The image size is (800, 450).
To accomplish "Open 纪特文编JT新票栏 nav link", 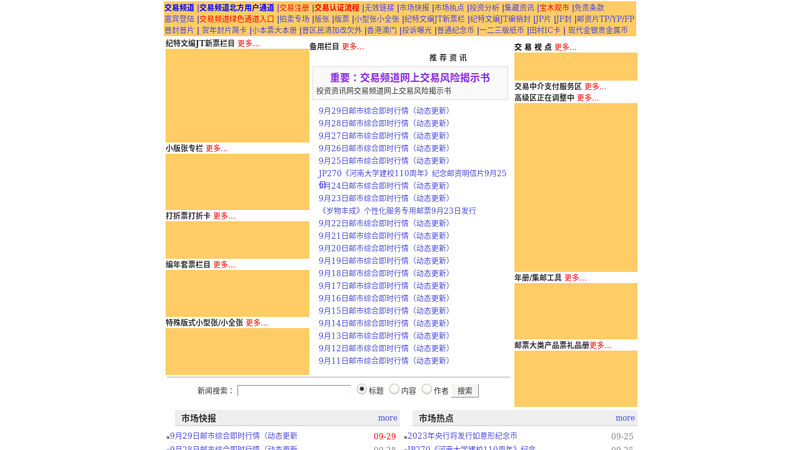I will coord(435,19).
